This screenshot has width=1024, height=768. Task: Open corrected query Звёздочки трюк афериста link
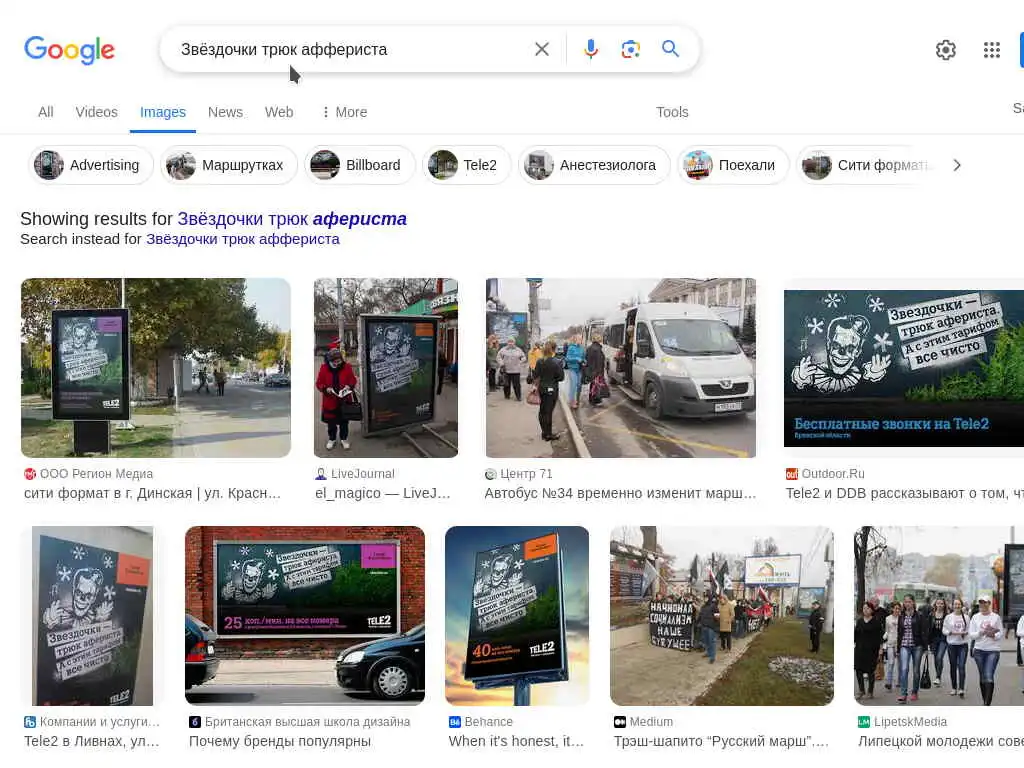tap(292, 219)
